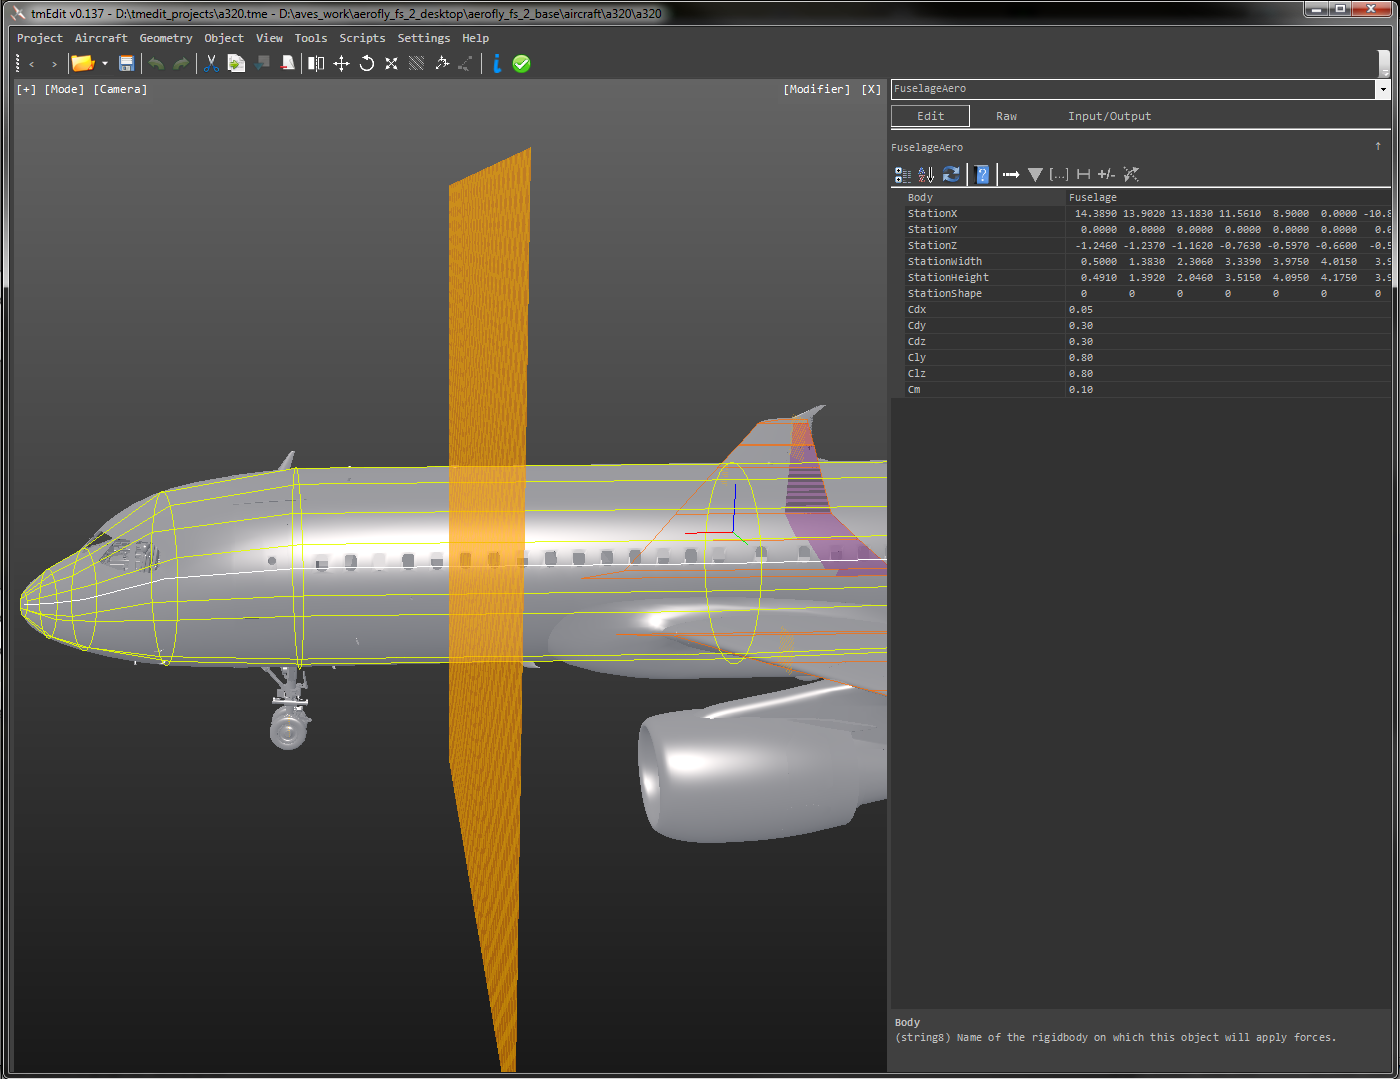Screen dimensions: 1400x1079
Task: Click the Cut scissors icon in toolbar
Action: [211, 64]
